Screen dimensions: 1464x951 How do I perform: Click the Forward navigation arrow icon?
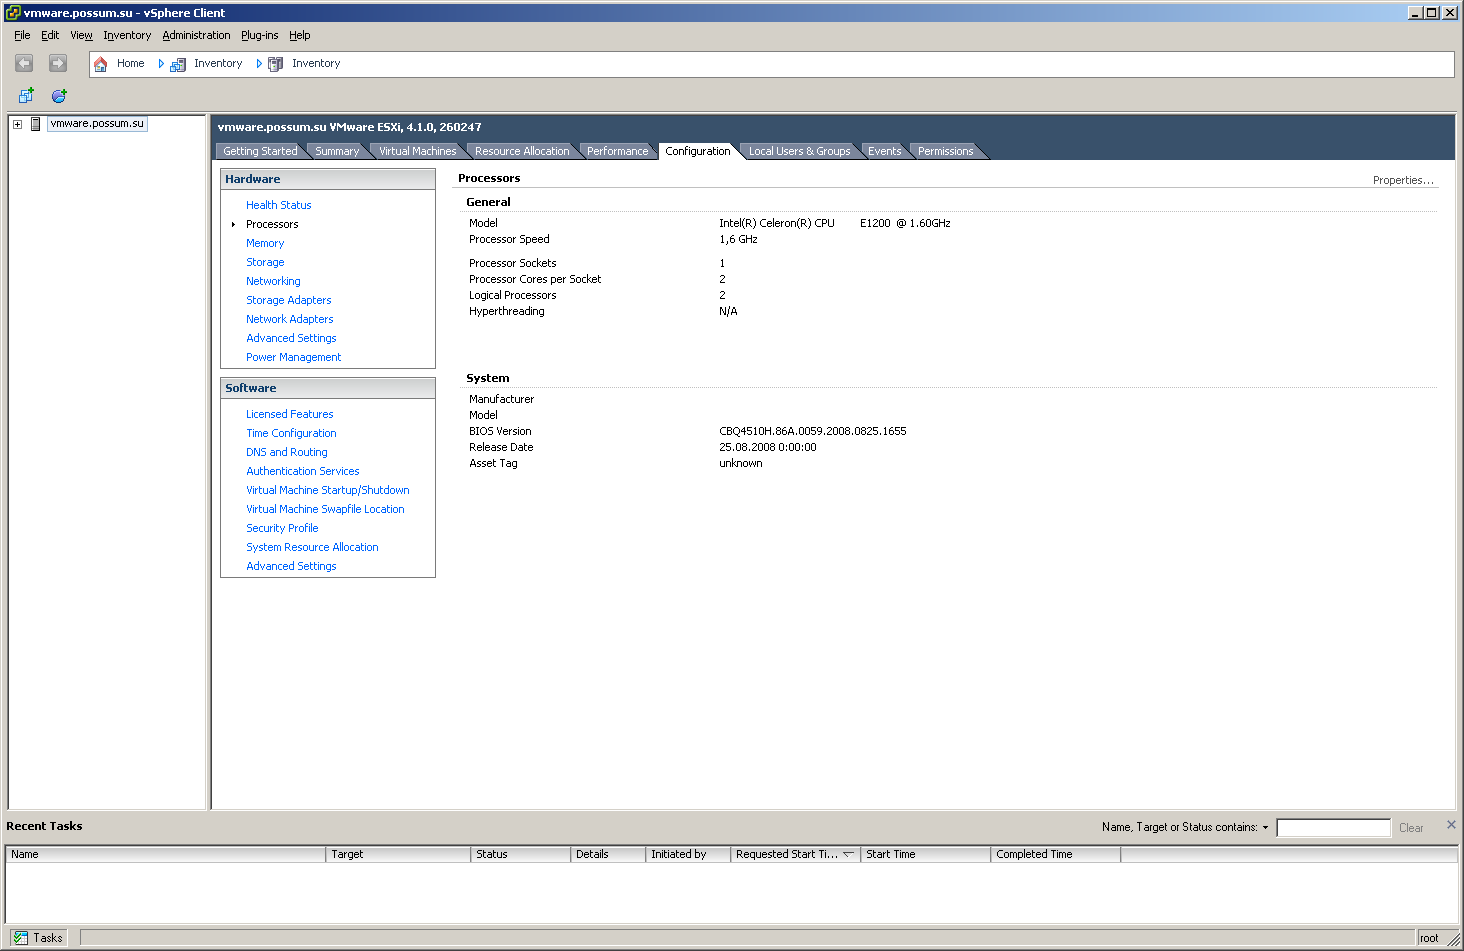(58, 63)
